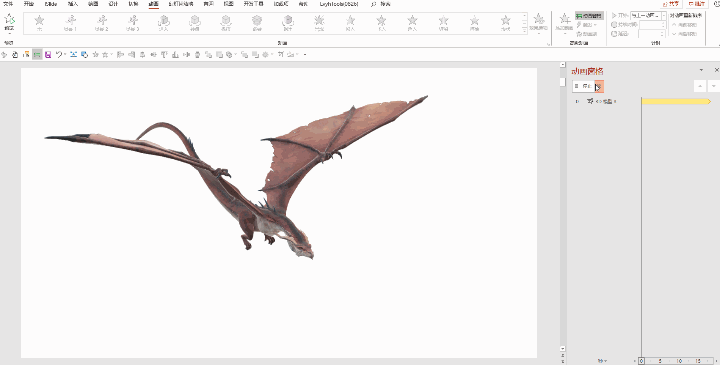Click the purple save icon
The image size is (720, 365).
point(48,55)
